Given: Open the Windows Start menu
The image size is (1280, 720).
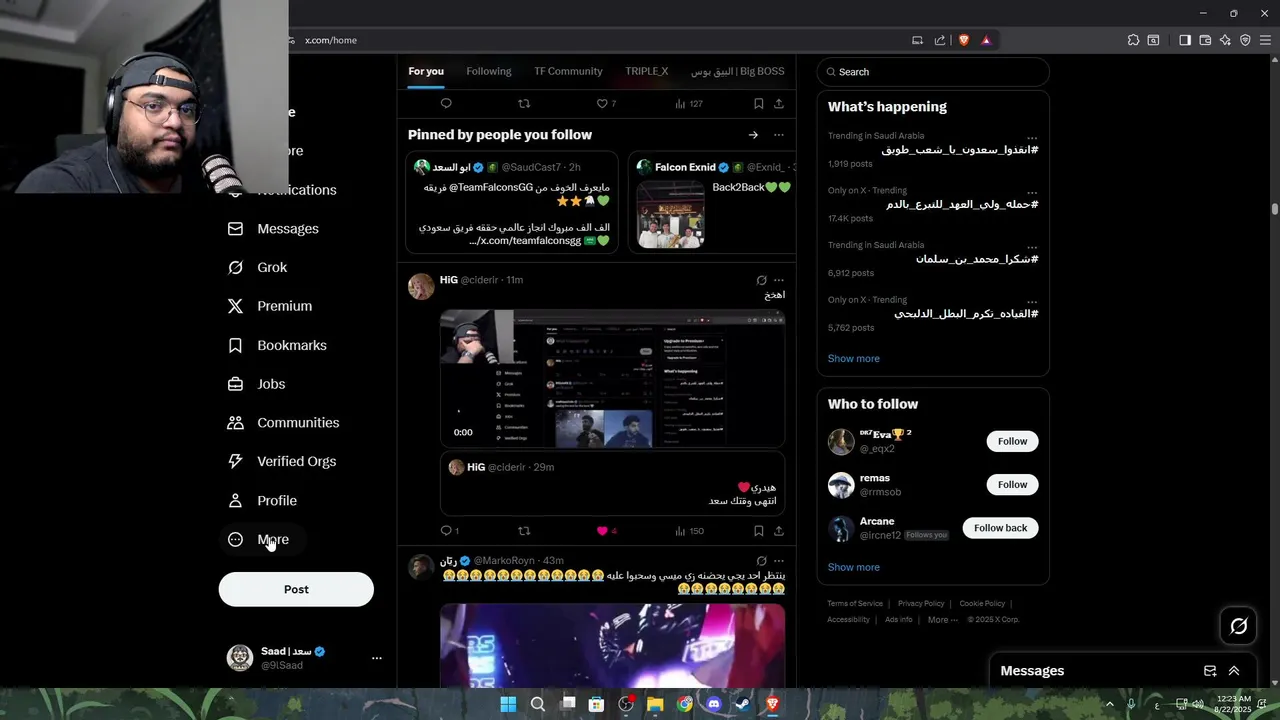Looking at the screenshot, I should 508,704.
